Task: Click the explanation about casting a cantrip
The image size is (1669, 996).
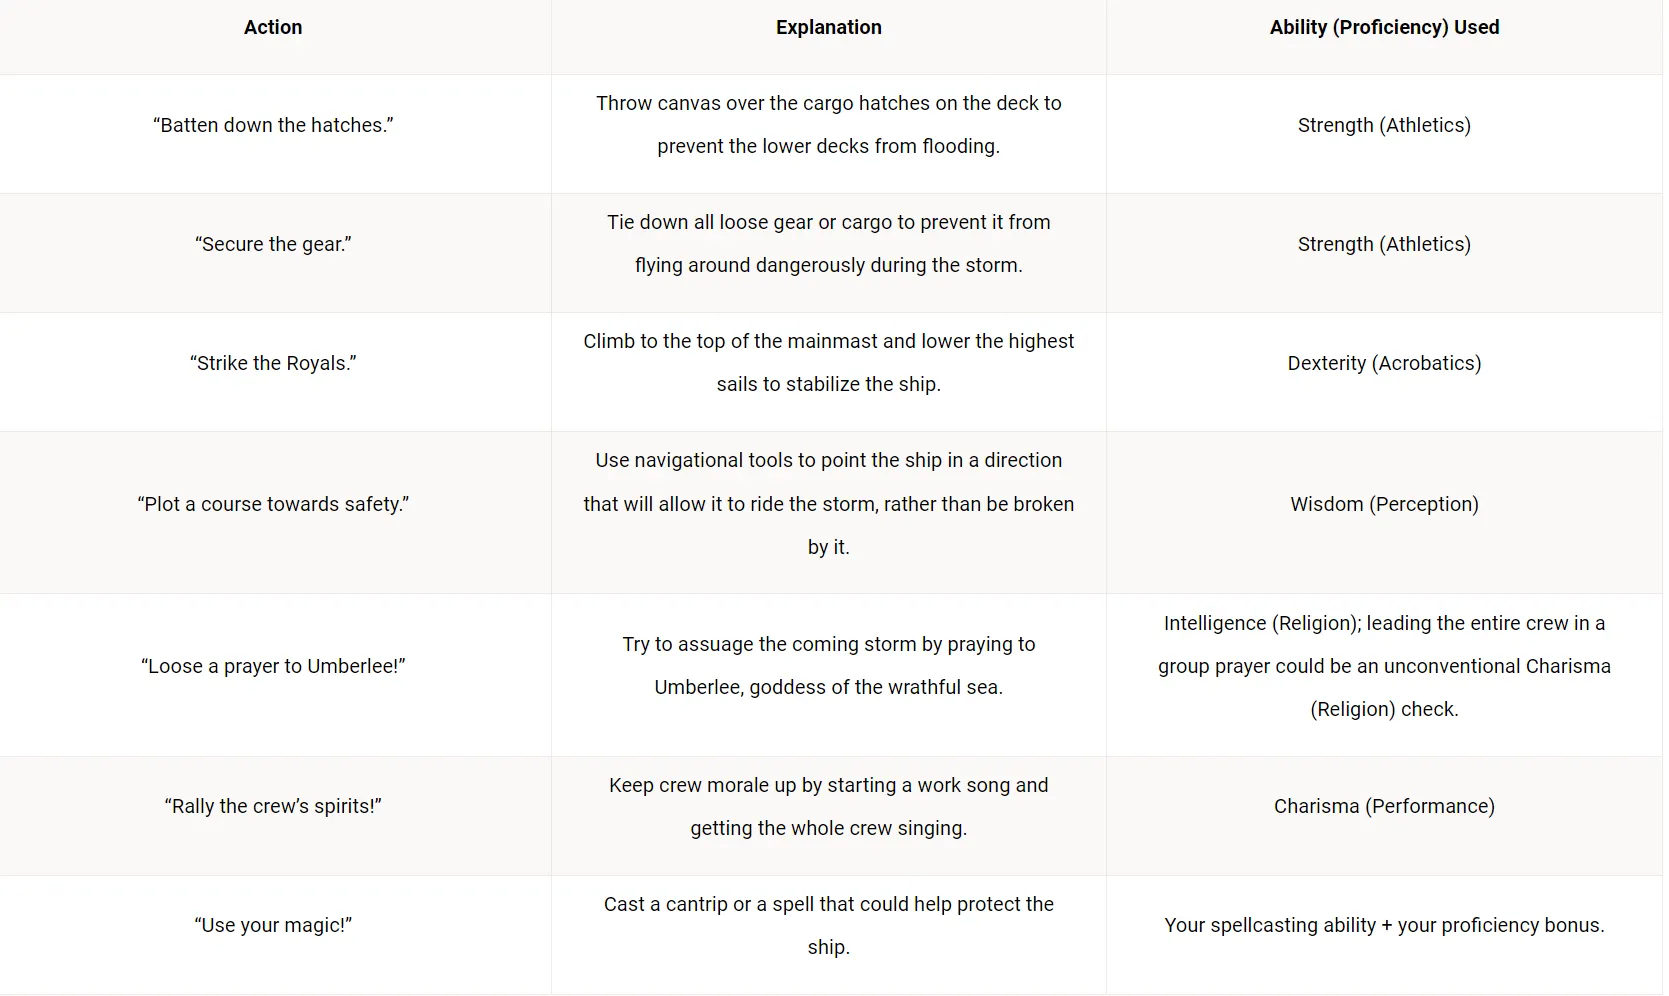Action: (x=828, y=925)
